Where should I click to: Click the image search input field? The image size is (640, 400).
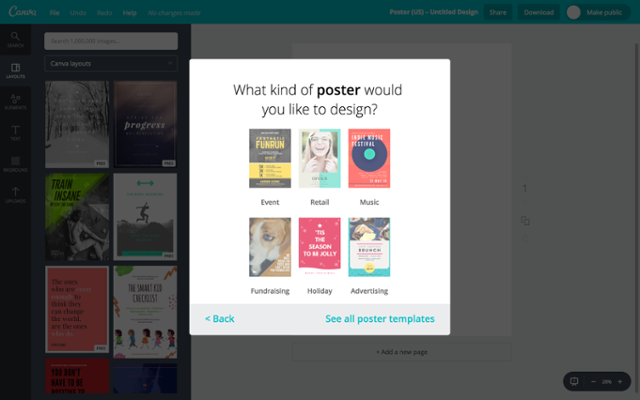(111, 41)
